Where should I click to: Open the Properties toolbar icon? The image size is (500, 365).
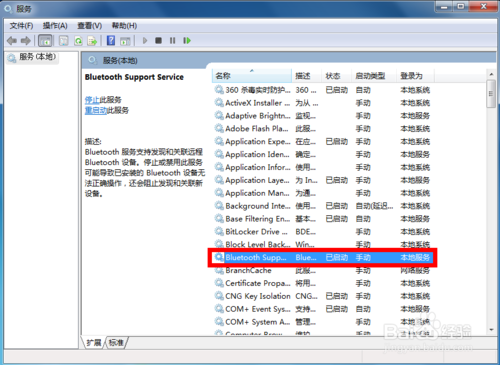tap(63, 41)
